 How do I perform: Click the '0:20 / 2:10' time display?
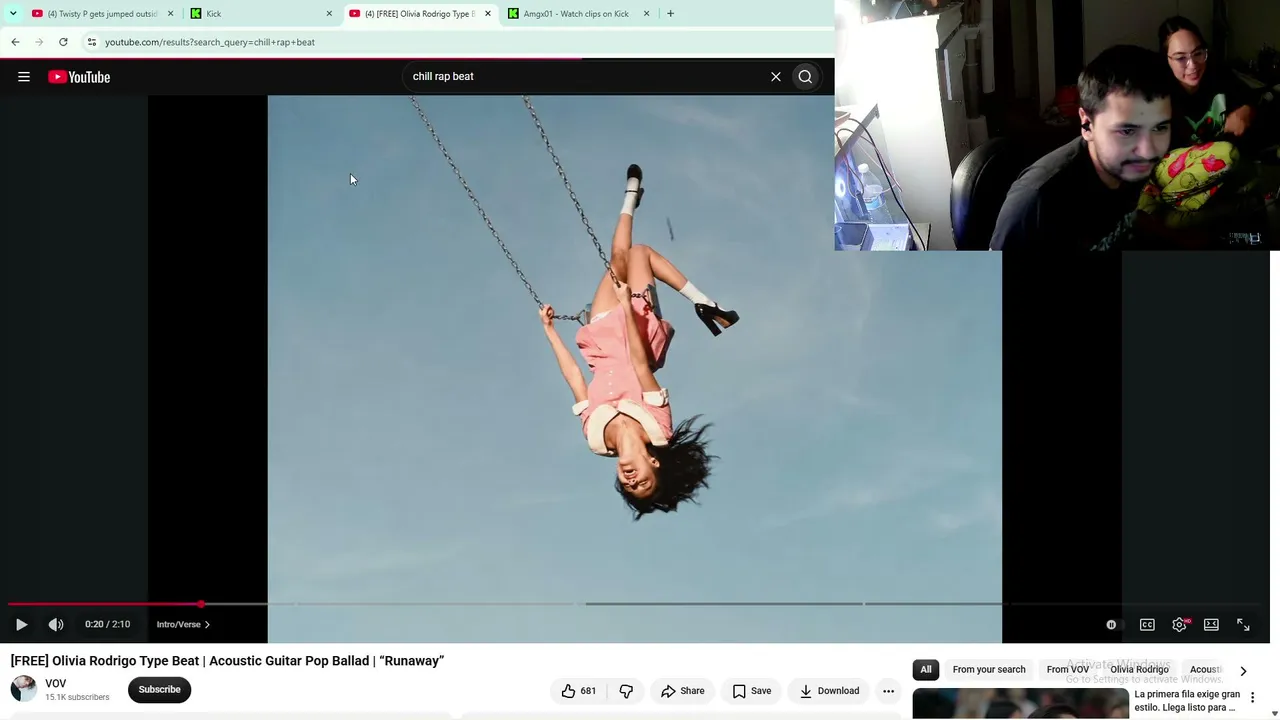[107, 624]
